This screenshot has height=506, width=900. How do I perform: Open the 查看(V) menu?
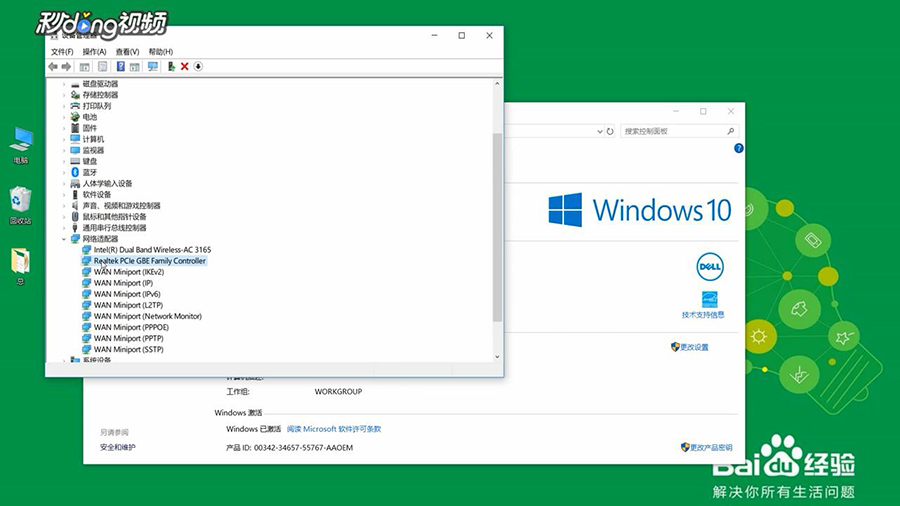127,52
